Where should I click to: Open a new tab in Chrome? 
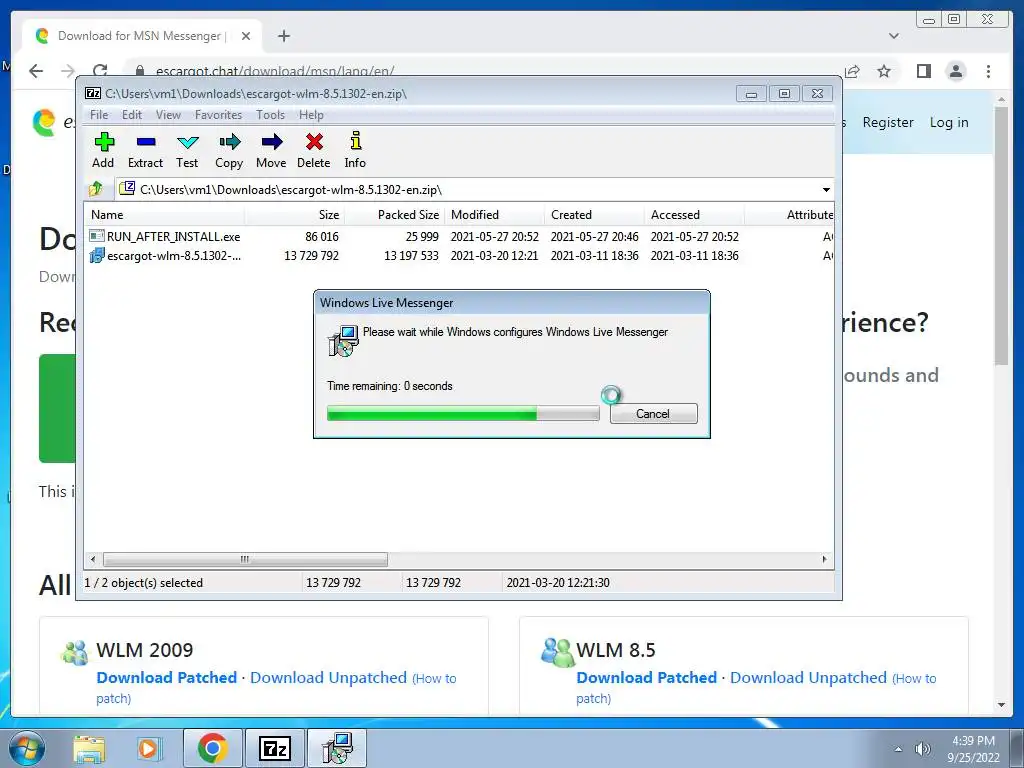[x=283, y=36]
